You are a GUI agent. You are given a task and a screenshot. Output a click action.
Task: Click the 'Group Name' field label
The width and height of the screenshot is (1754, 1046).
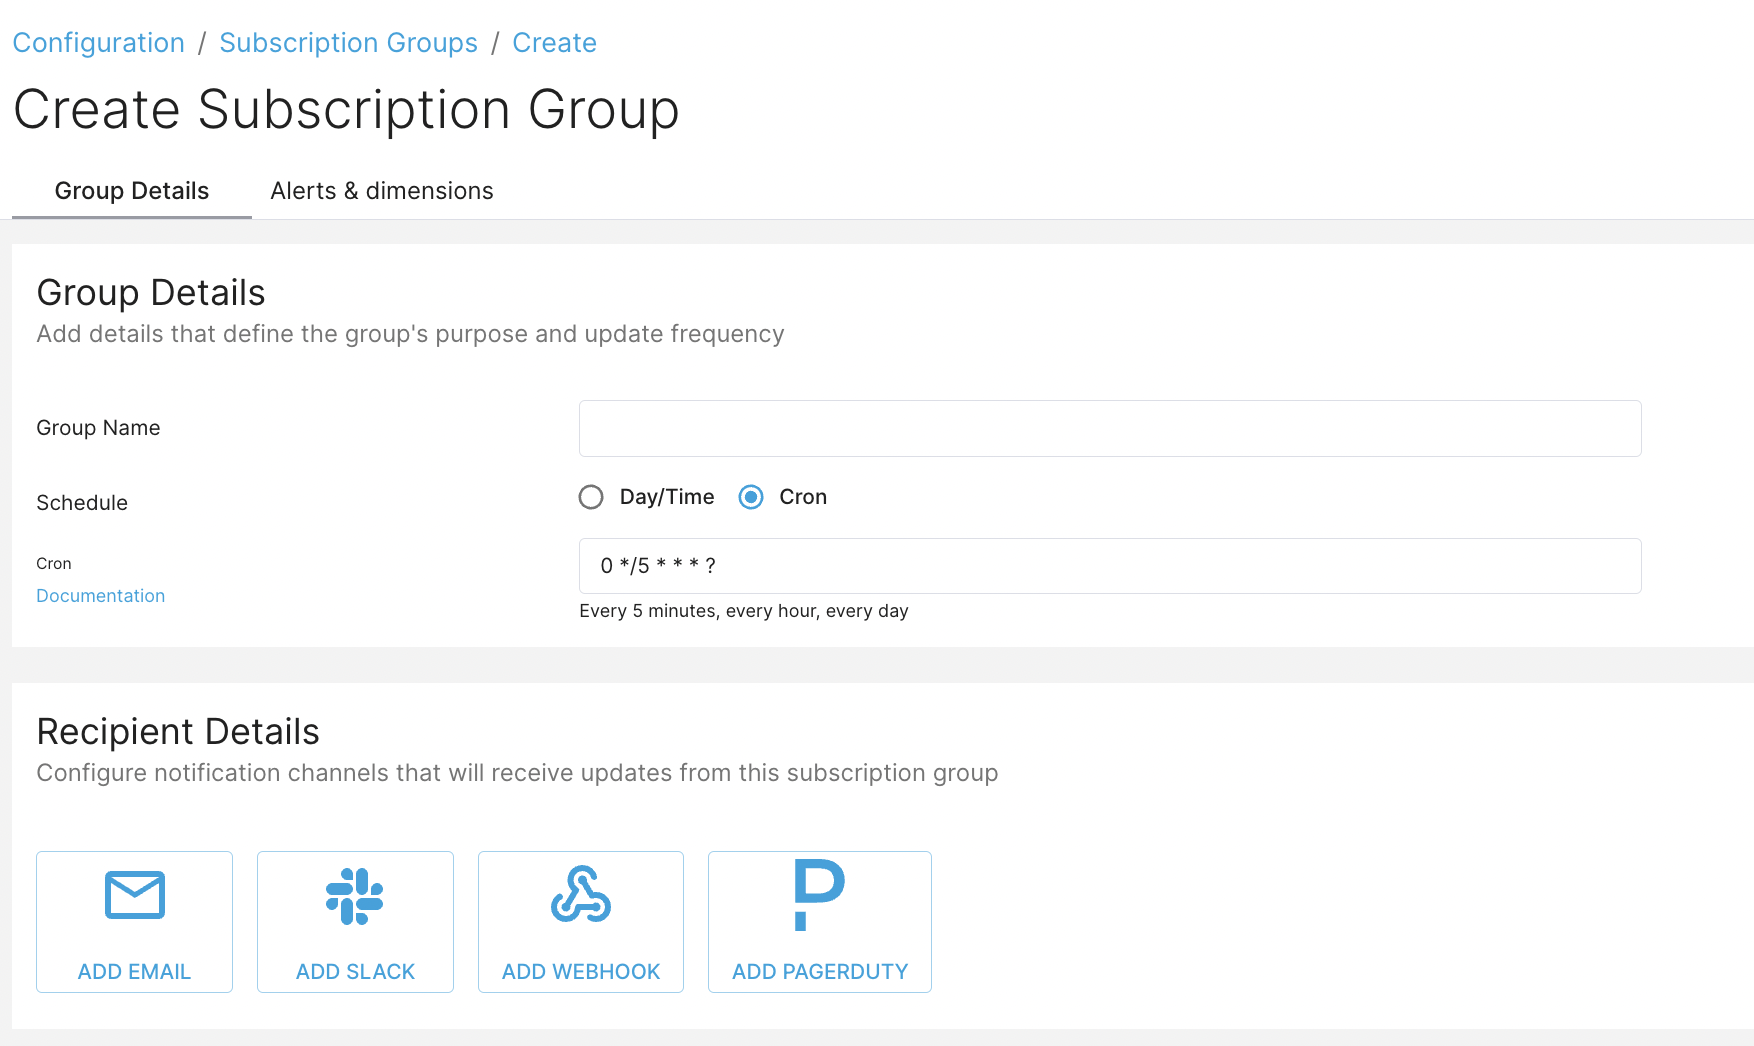pos(98,428)
